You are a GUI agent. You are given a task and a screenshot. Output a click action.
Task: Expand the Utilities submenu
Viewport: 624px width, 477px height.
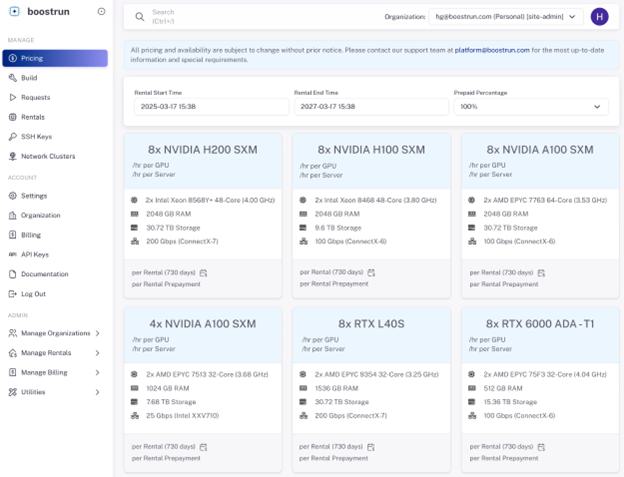pyautogui.click(x=97, y=392)
